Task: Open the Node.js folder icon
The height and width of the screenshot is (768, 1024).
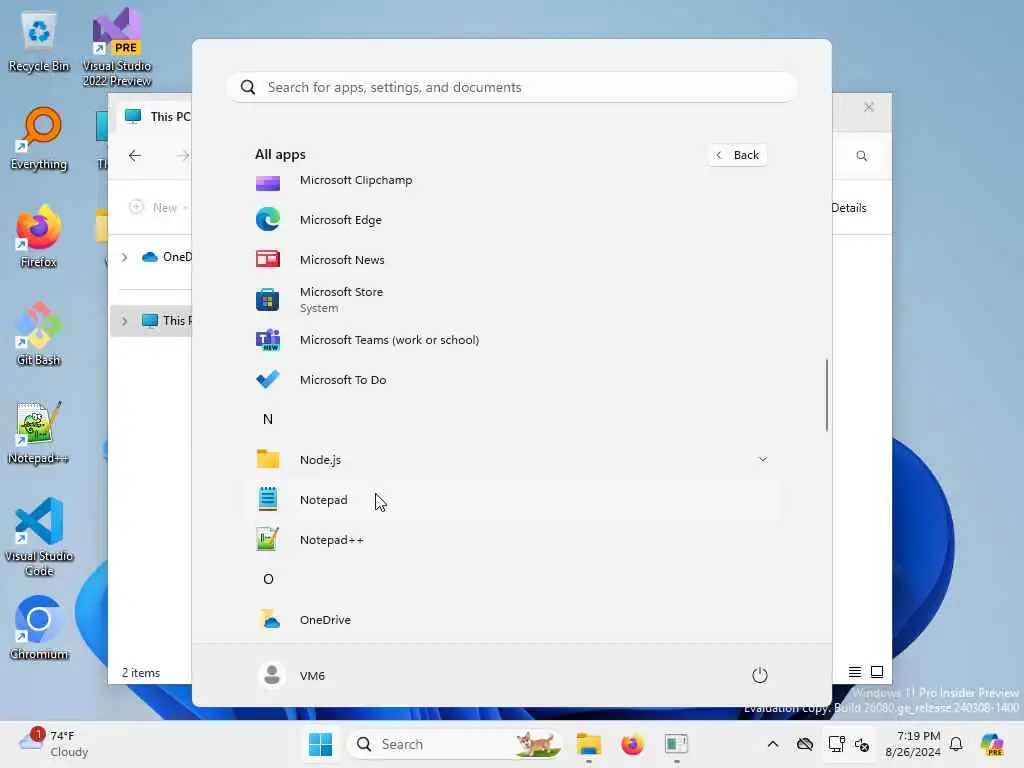Action: [268, 459]
